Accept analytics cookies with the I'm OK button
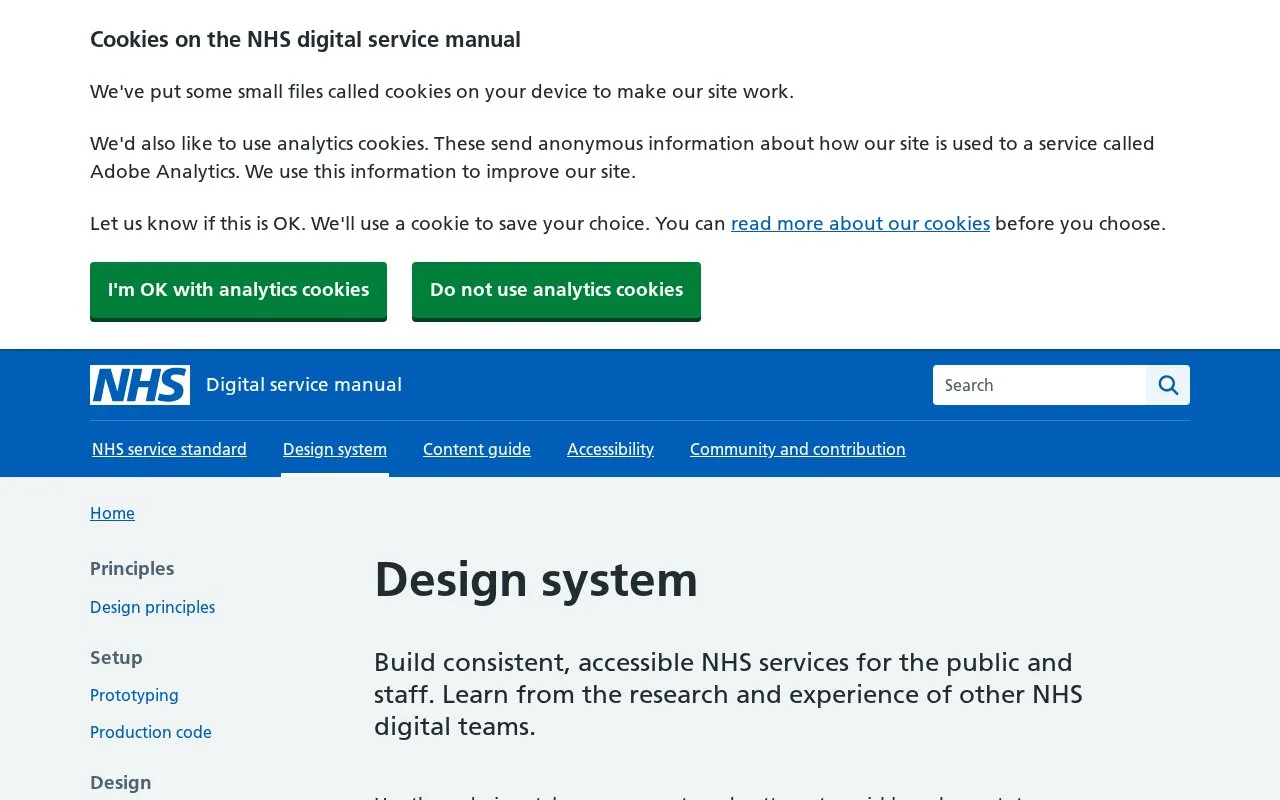The image size is (1280, 800). 238,290
